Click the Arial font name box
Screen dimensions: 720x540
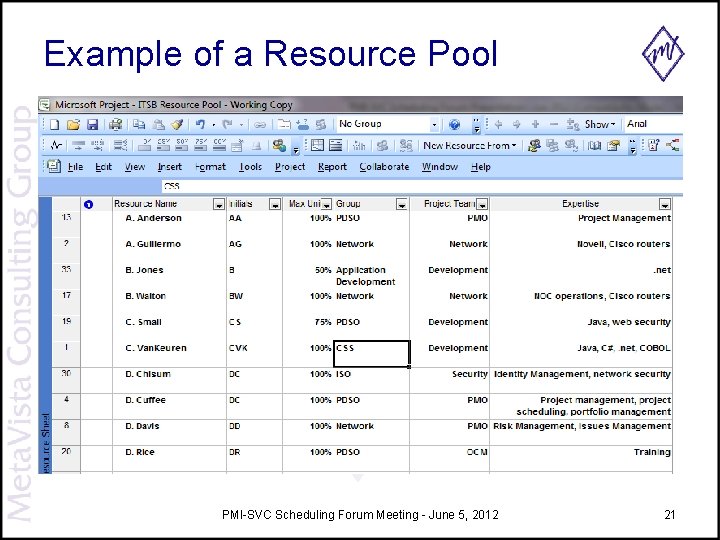(x=653, y=124)
